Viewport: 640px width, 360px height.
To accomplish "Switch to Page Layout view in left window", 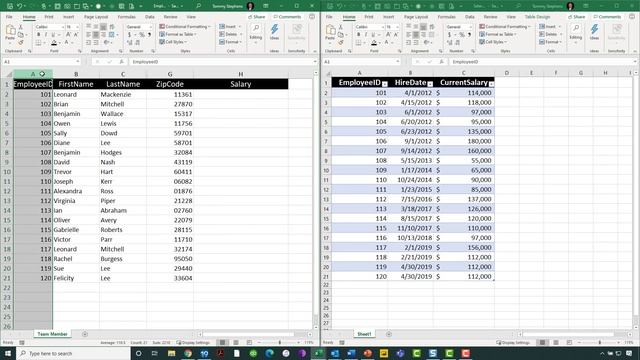I will click(236, 342).
